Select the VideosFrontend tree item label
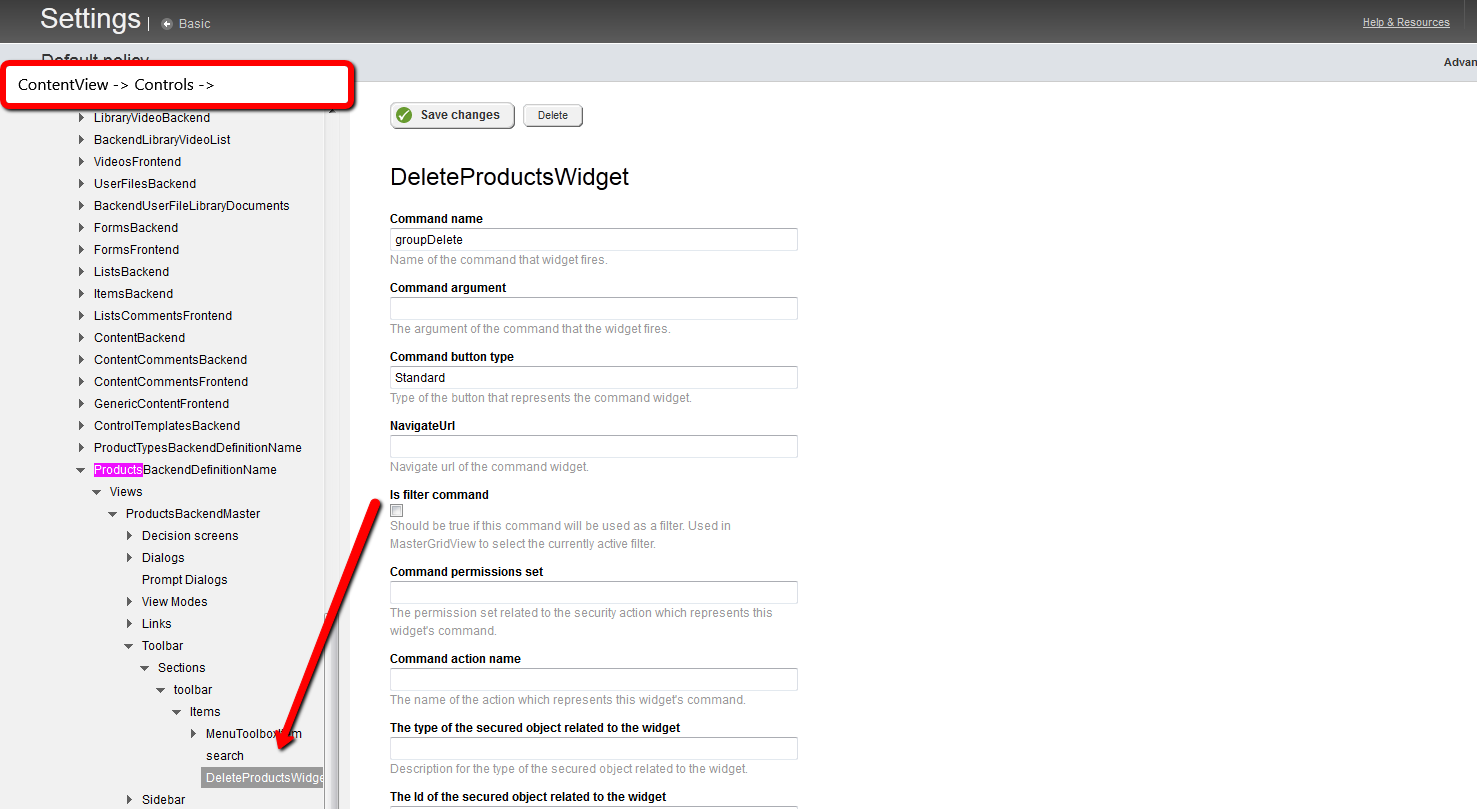This screenshot has width=1477, height=809. (x=138, y=162)
